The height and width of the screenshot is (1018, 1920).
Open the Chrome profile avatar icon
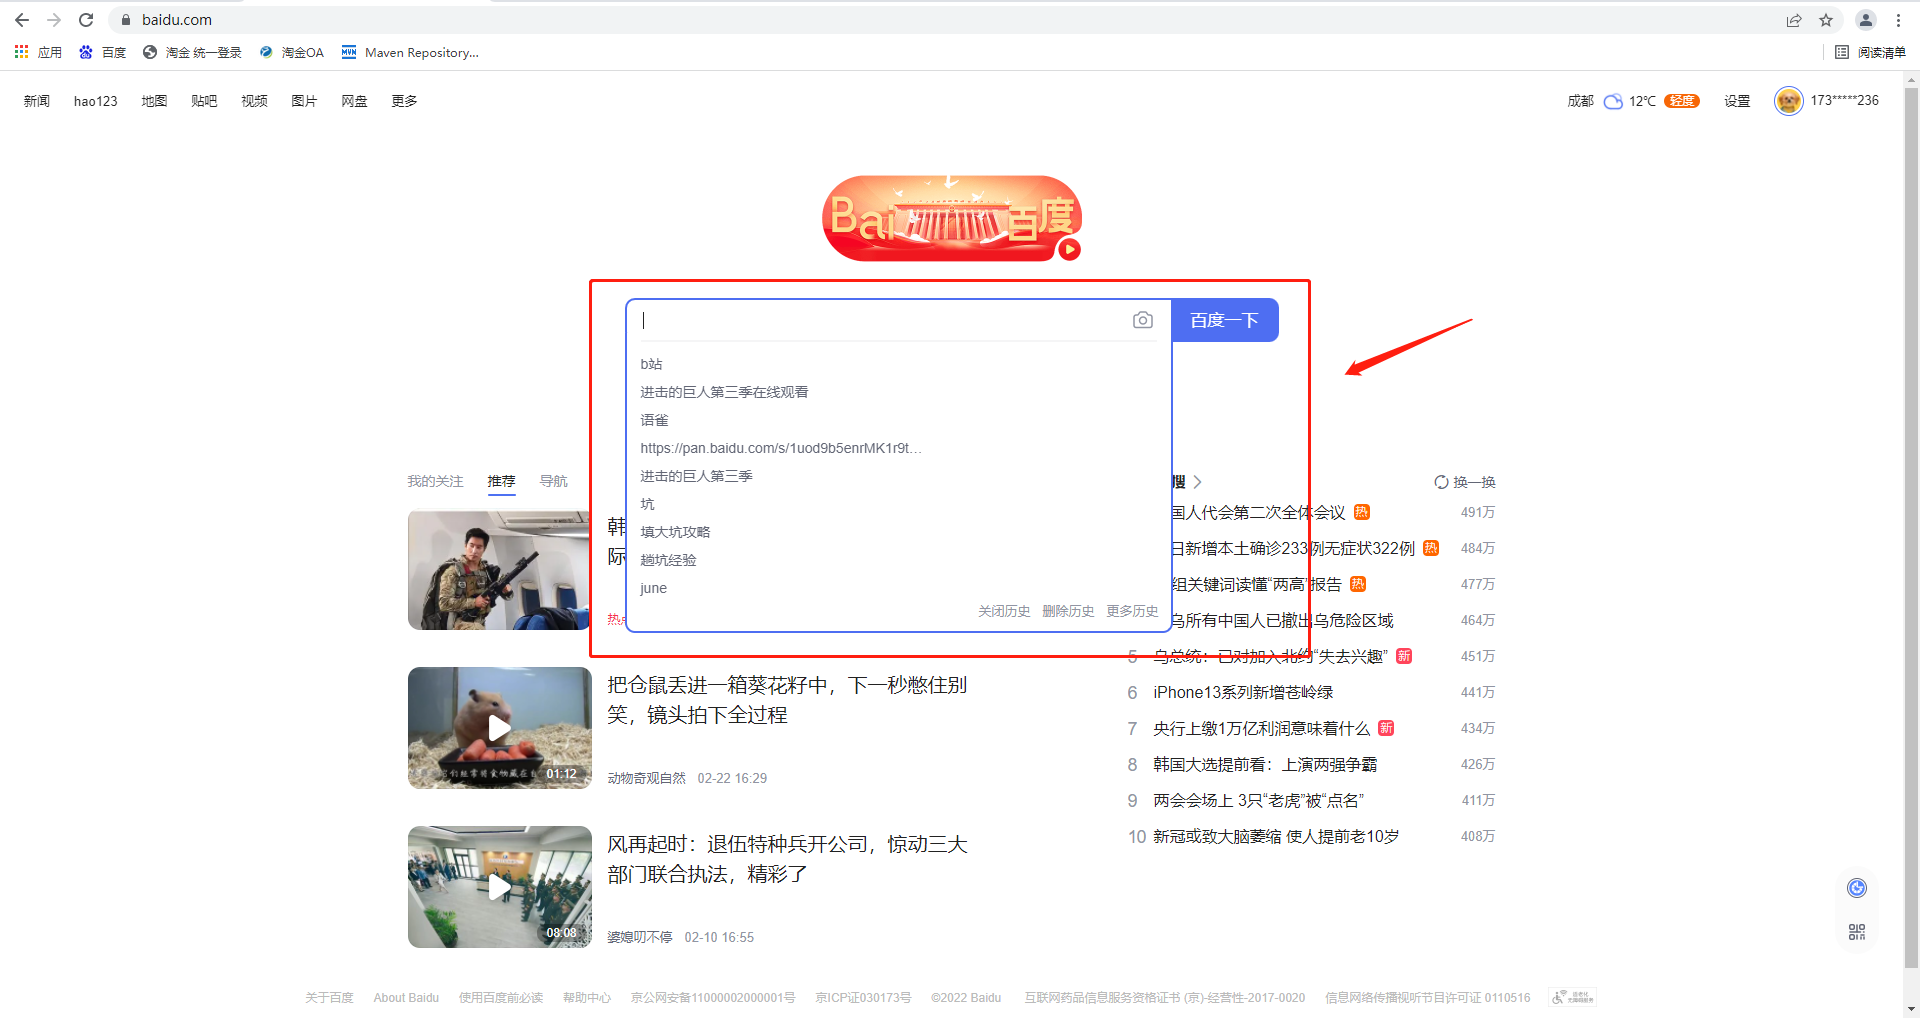[1866, 20]
